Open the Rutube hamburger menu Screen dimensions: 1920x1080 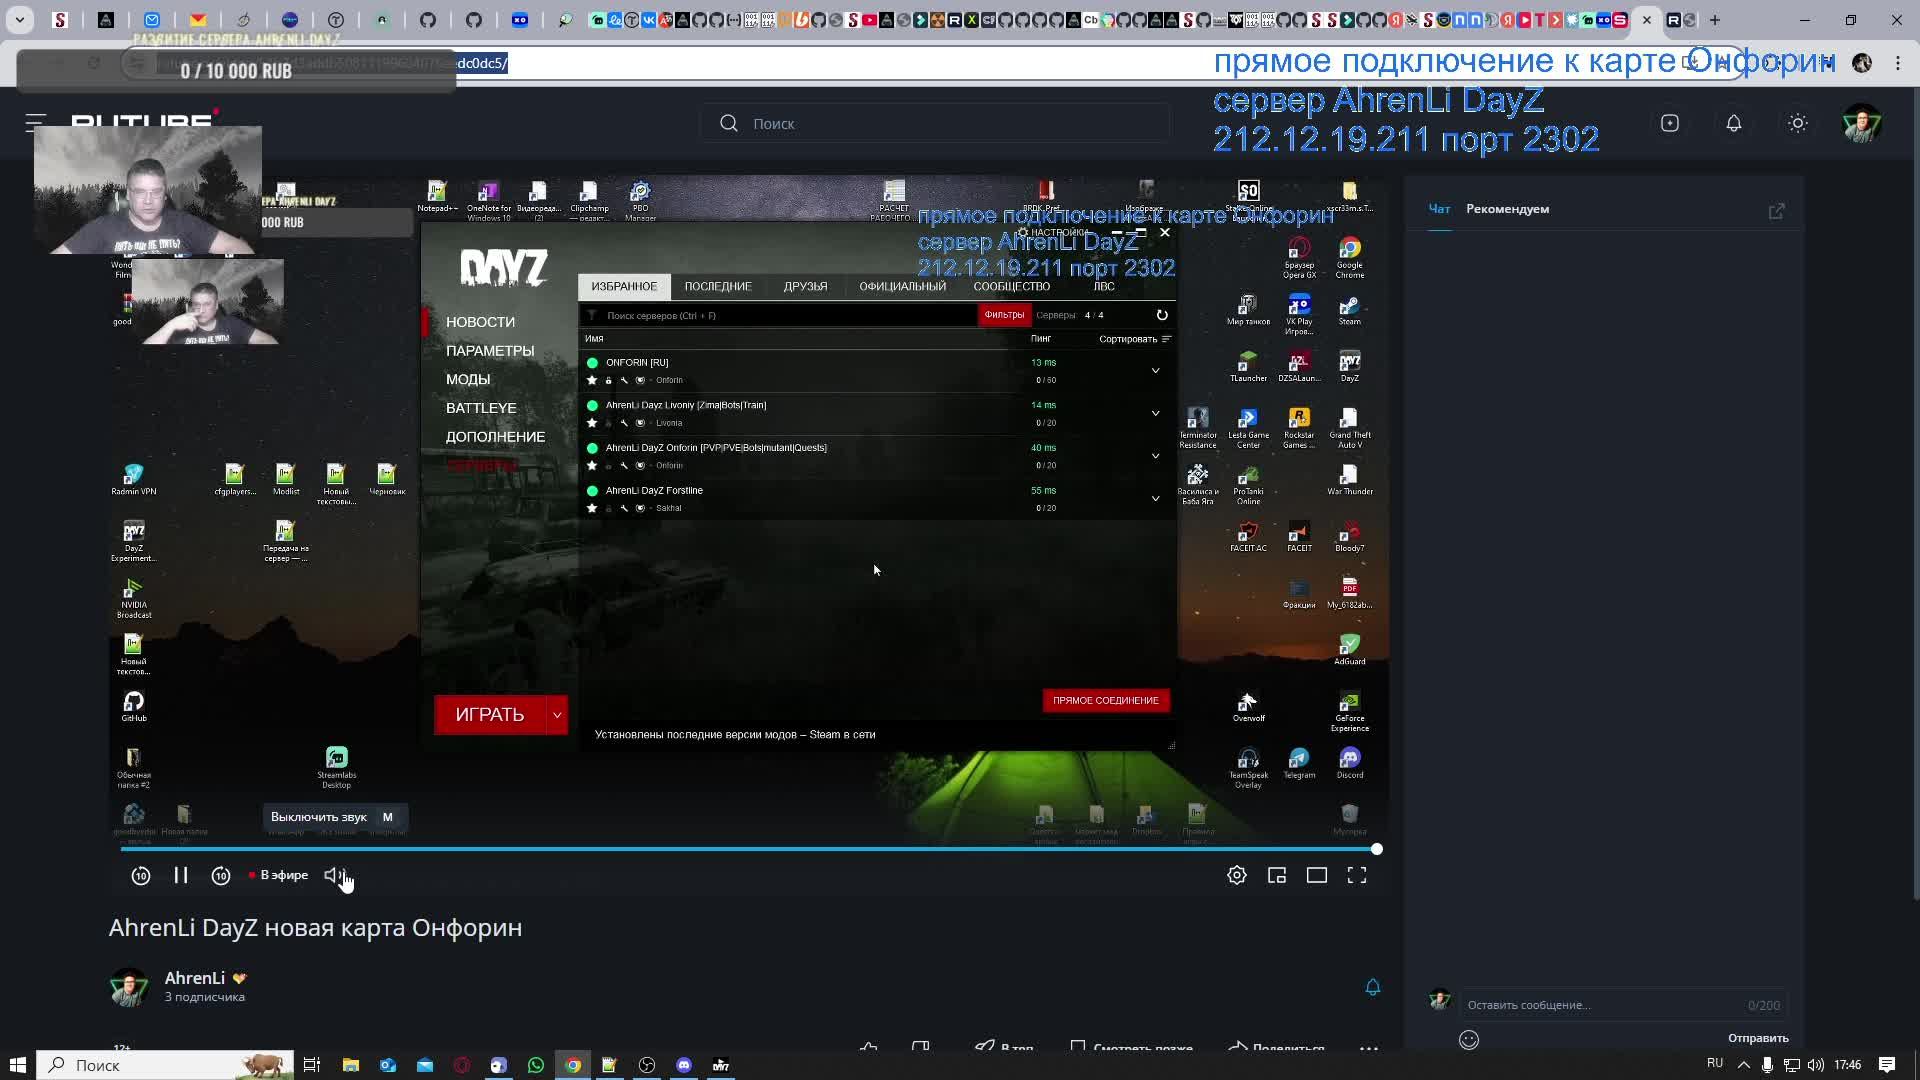point(36,123)
